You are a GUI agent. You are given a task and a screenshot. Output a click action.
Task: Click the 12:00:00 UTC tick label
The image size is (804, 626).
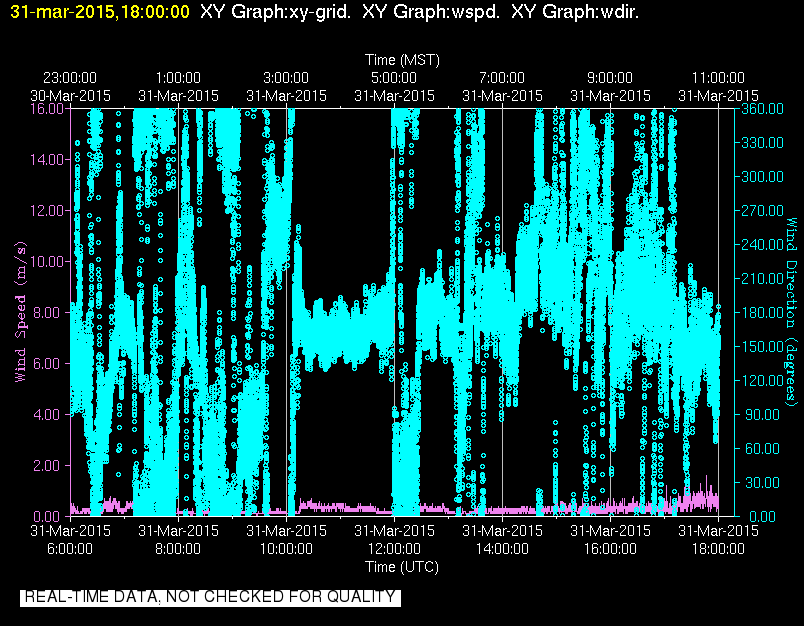tap(394, 549)
